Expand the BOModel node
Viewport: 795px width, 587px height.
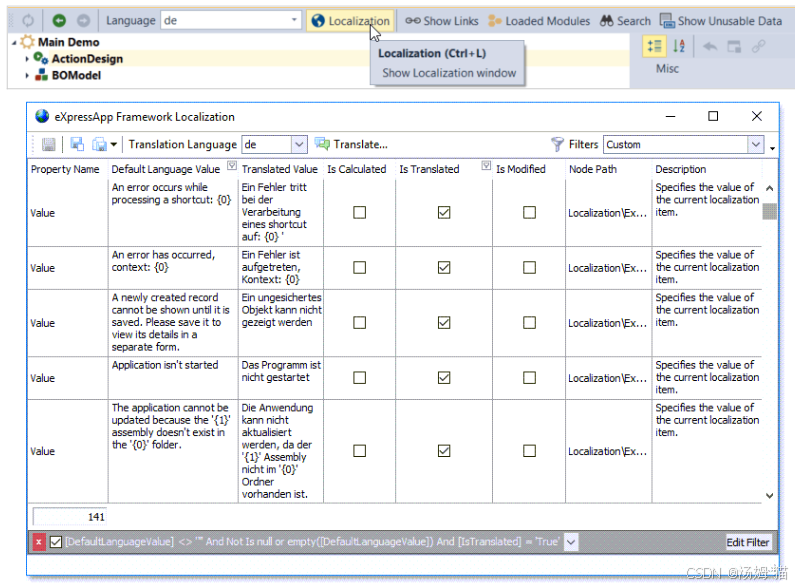tap(27, 76)
